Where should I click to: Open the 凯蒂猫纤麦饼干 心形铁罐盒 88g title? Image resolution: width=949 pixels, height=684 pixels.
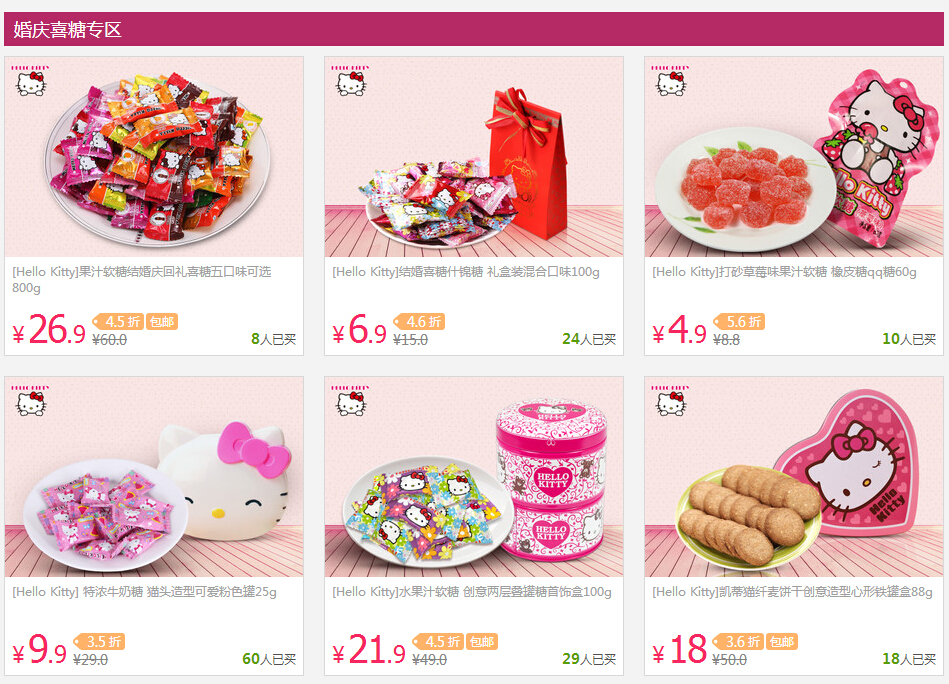(x=792, y=592)
